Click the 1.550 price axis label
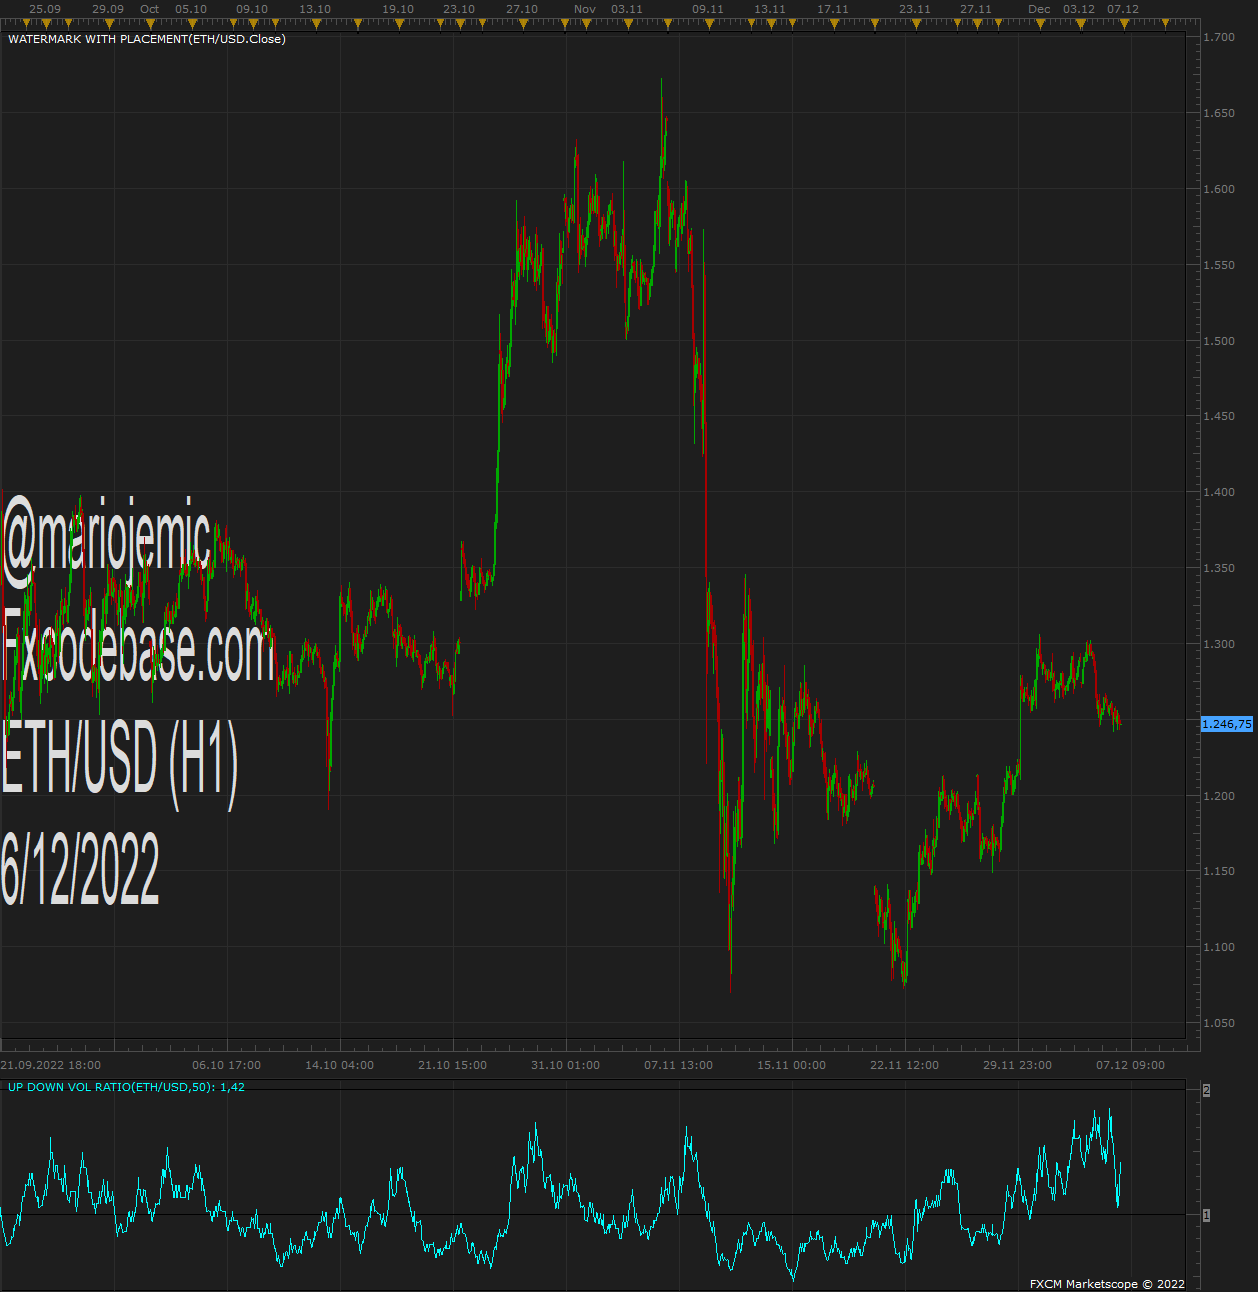 tap(1219, 265)
